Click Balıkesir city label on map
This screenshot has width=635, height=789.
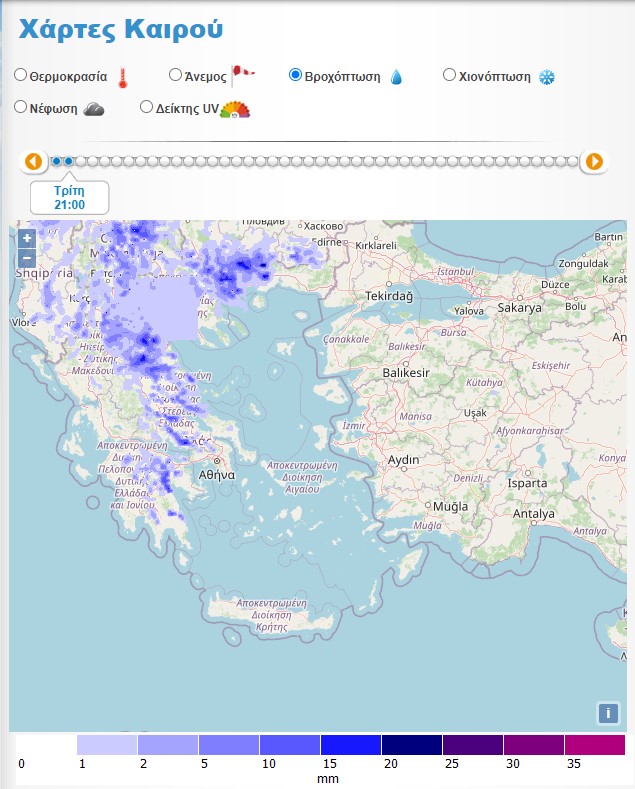(406, 373)
